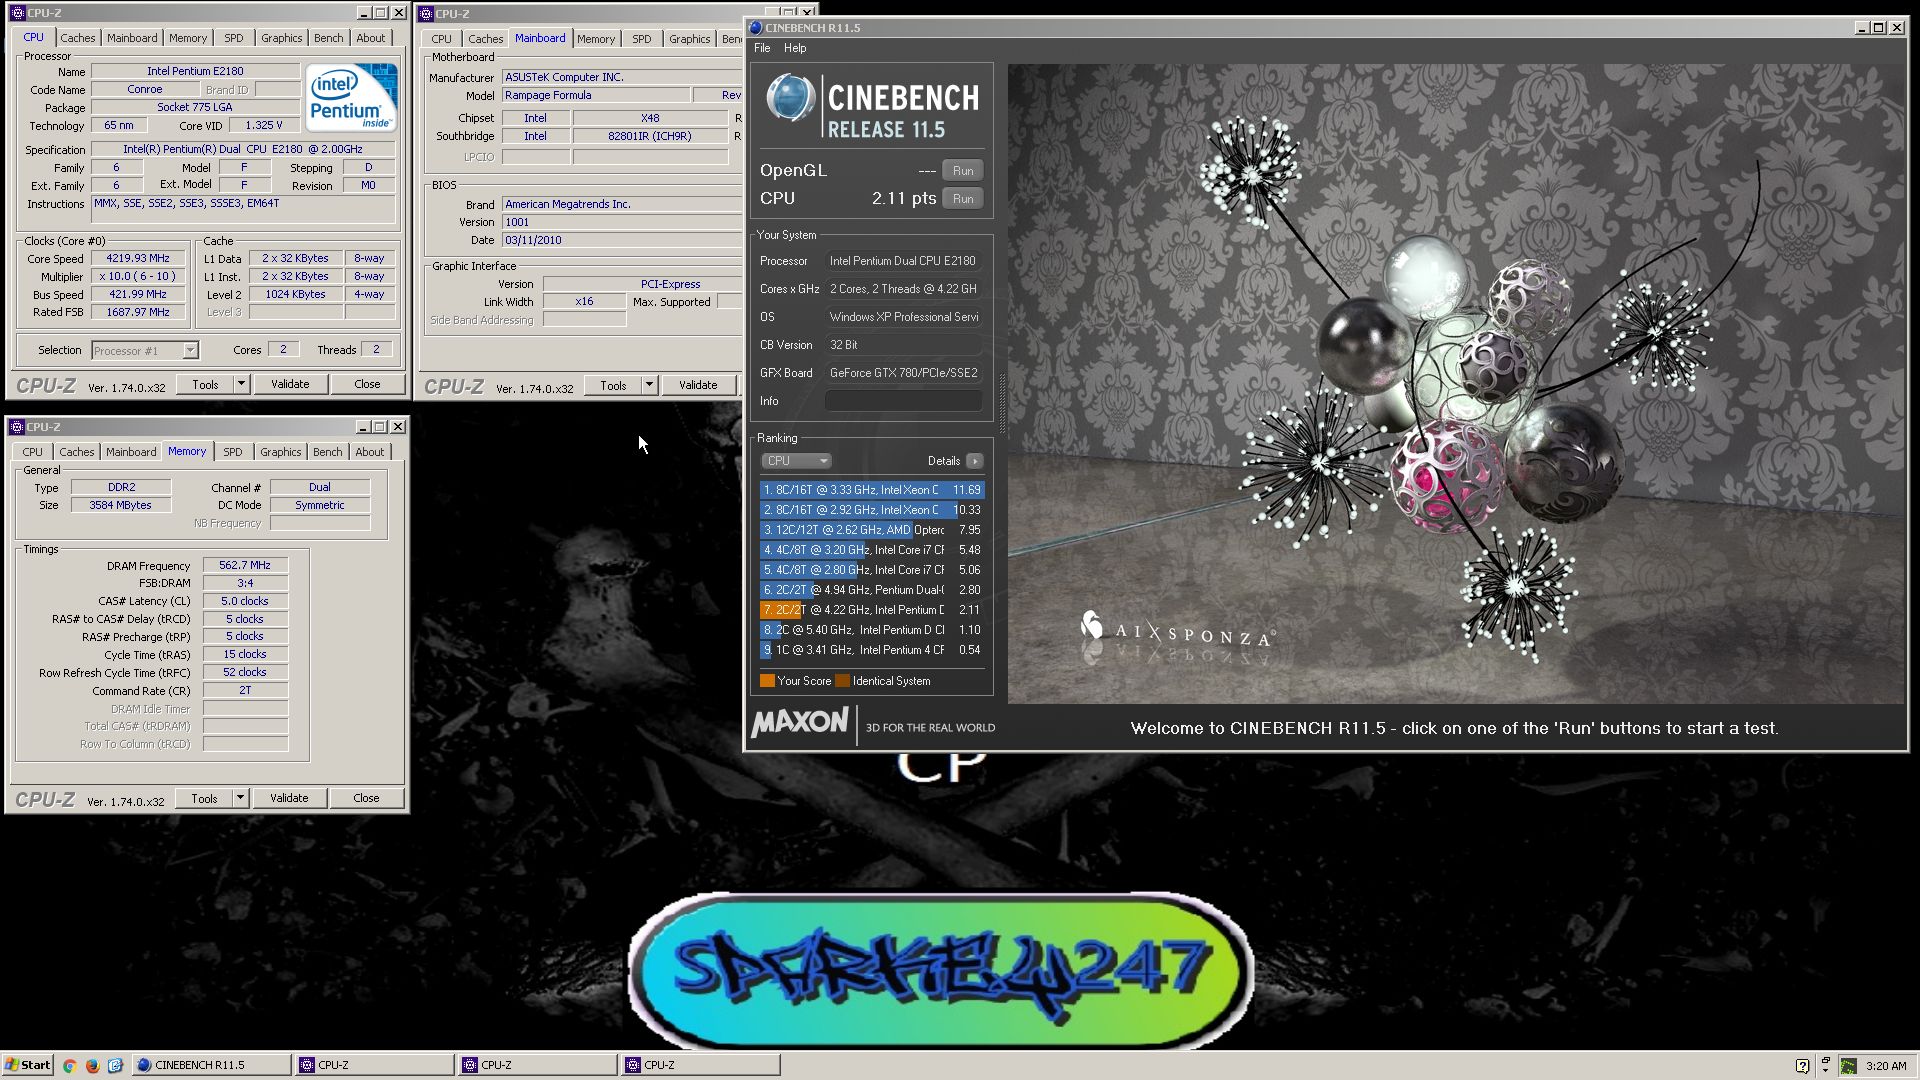1920x1080 pixels.
Task: Expand Tools arrow in Mainboard CPU-Z window
Action: [x=648, y=385]
